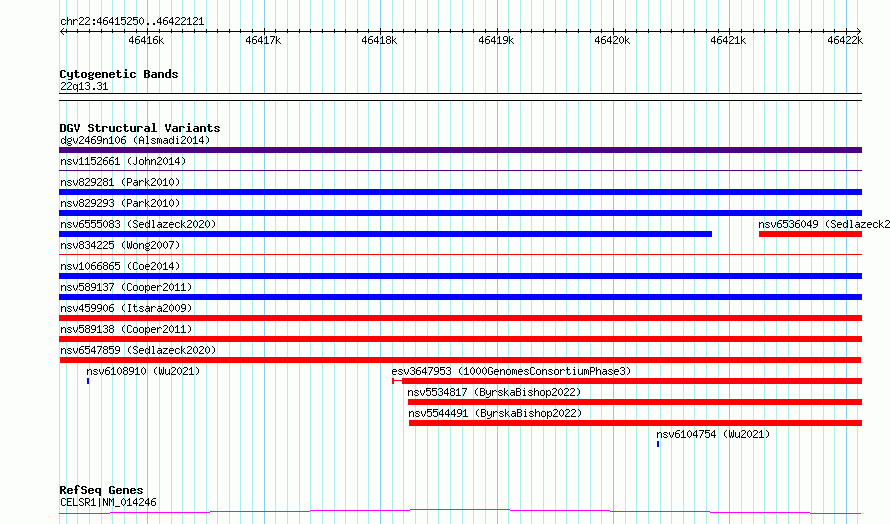This screenshot has height=524, width=890.
Task: Click the Cytogenetic Bands track heading
Action: coord(119,74)
